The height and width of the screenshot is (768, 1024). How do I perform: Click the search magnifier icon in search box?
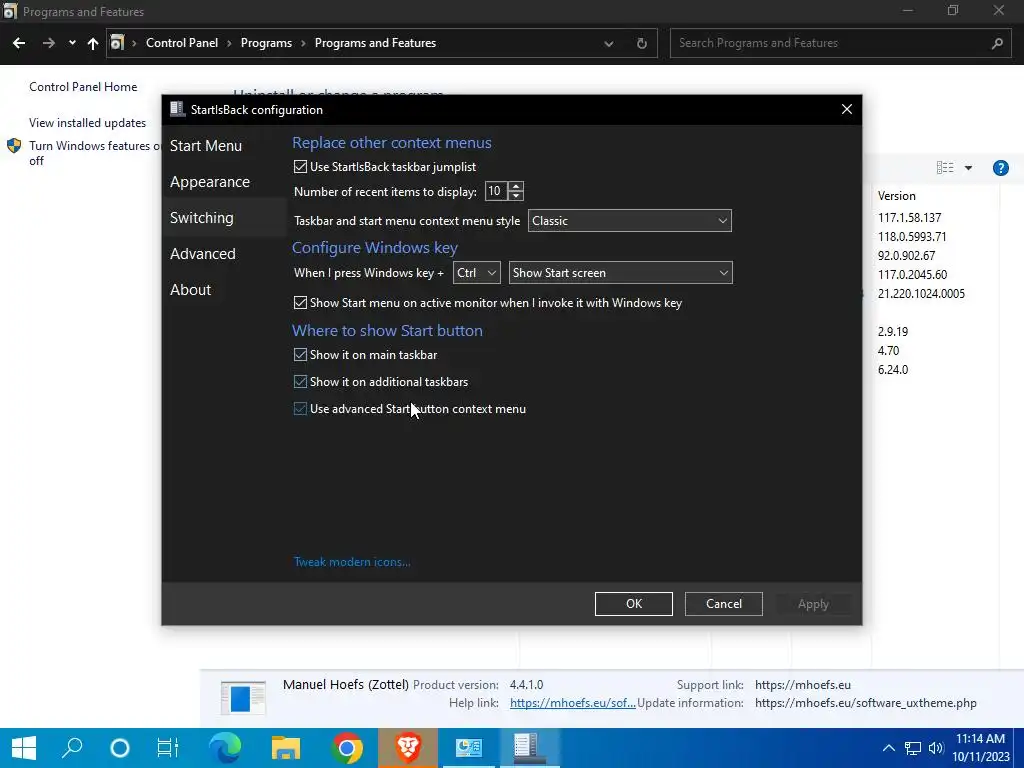pos(997,43)
